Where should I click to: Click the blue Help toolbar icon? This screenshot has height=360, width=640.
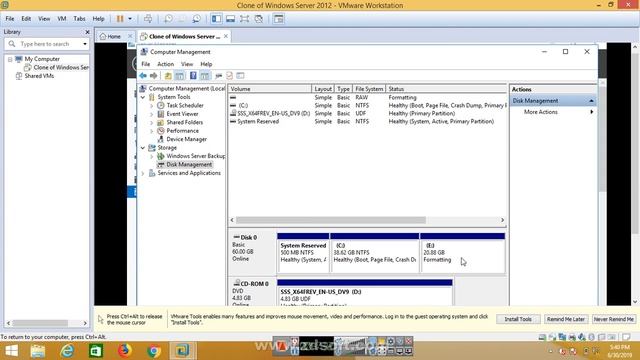pyautogui.click(x=193, y=76)
